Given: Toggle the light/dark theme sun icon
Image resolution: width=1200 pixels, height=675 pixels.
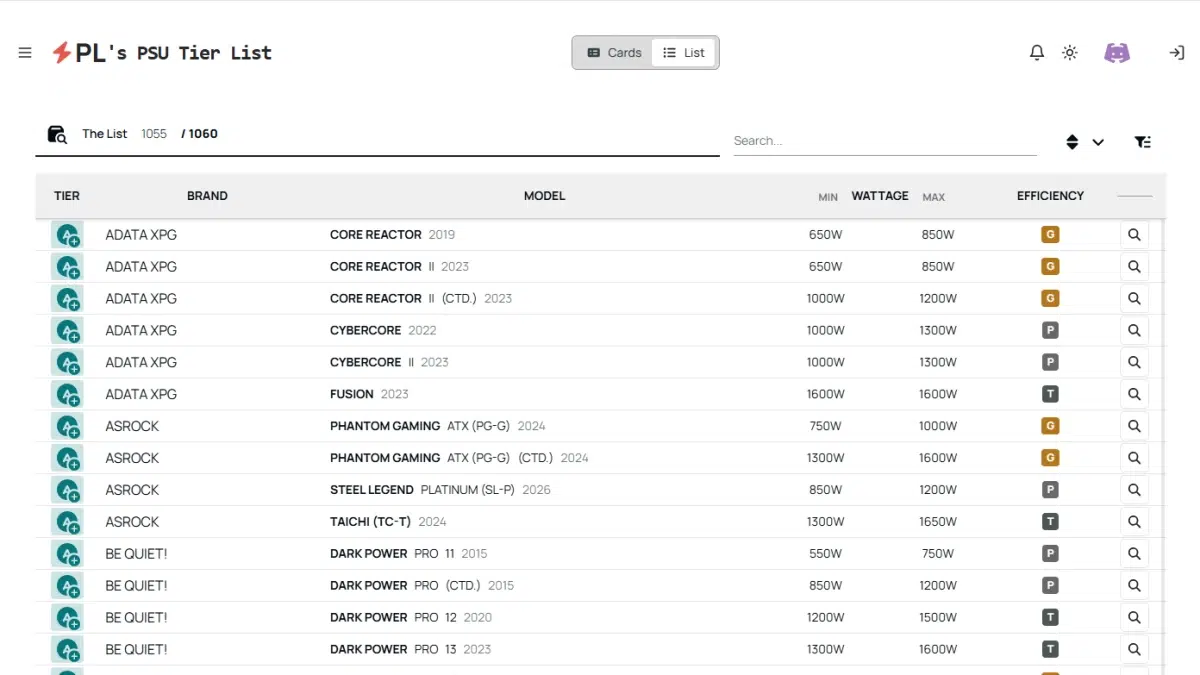Looking at the screenshot, I should pos(1070,53).
